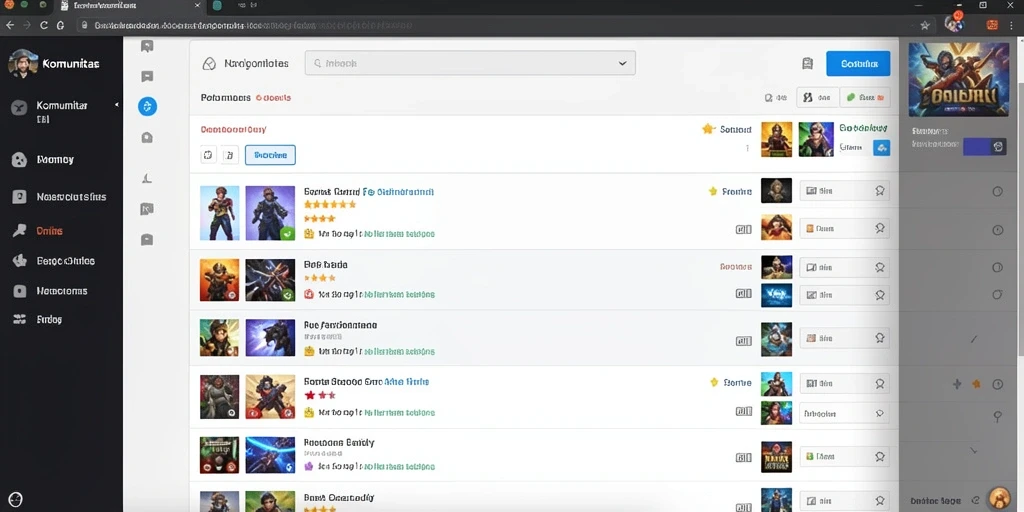Collapse the Komunitar sidebar section arrow

(x=117, y=104)
